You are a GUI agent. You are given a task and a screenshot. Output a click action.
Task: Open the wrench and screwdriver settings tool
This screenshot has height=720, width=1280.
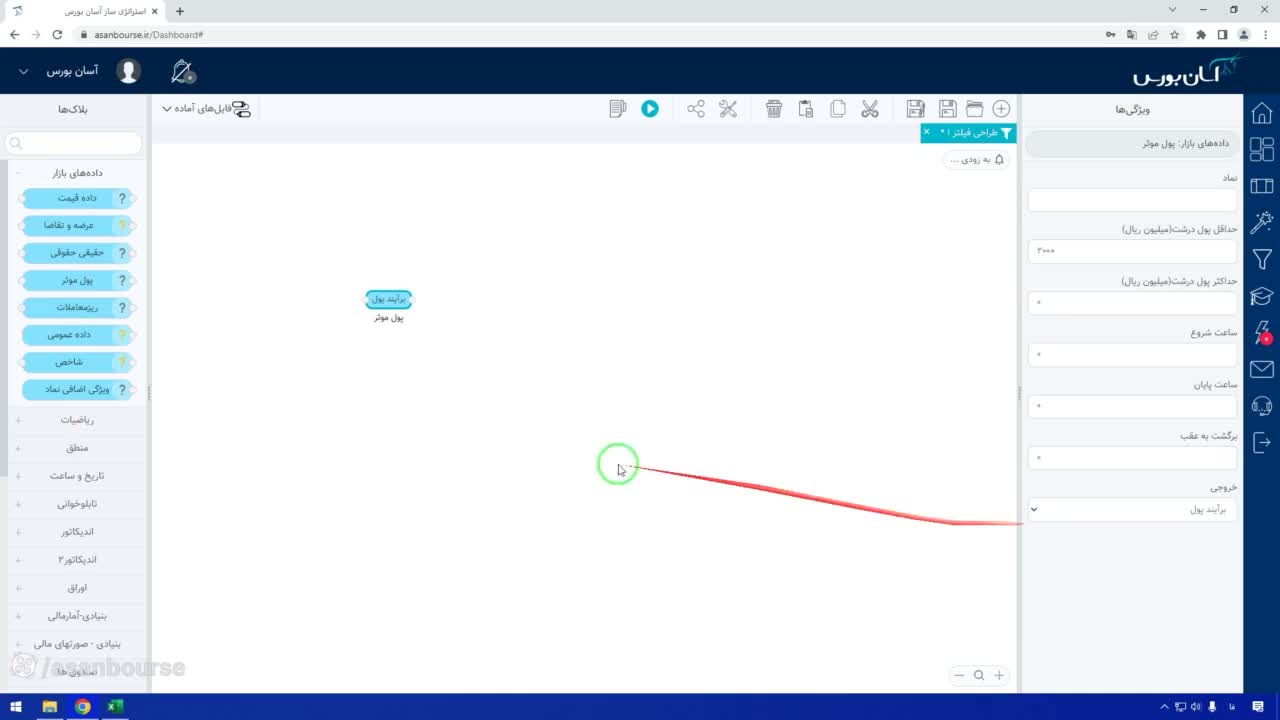click(x=728, y=108)
